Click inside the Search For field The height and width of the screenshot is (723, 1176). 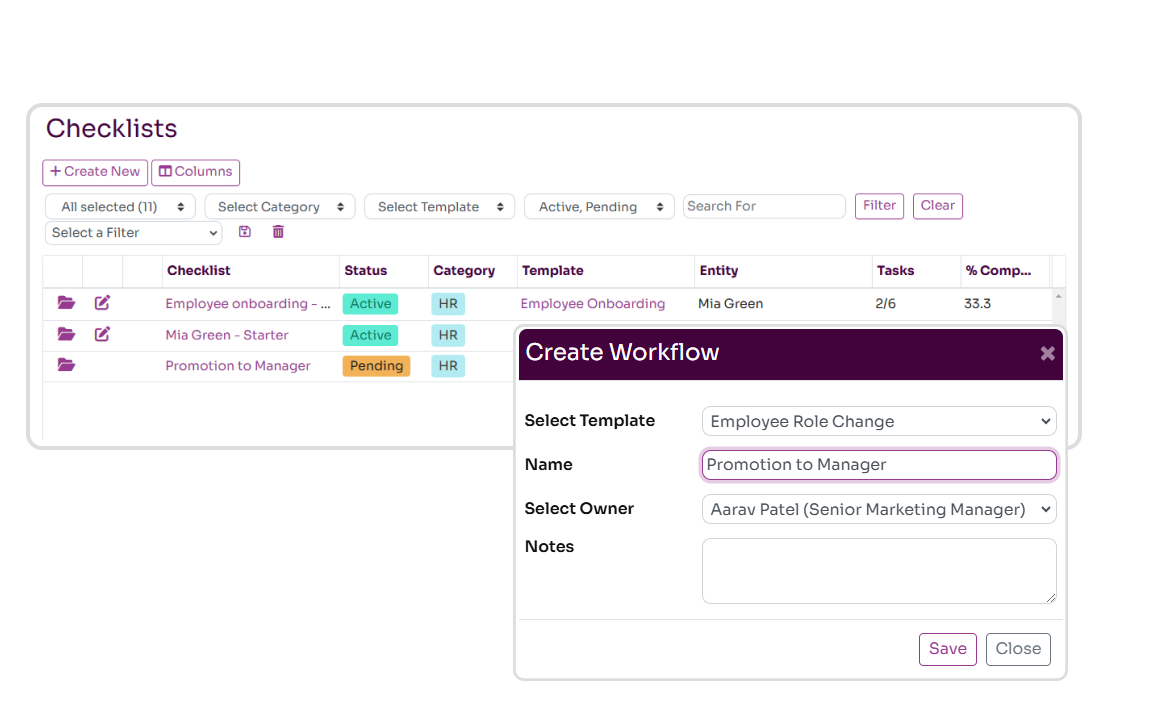coord(764,206)
